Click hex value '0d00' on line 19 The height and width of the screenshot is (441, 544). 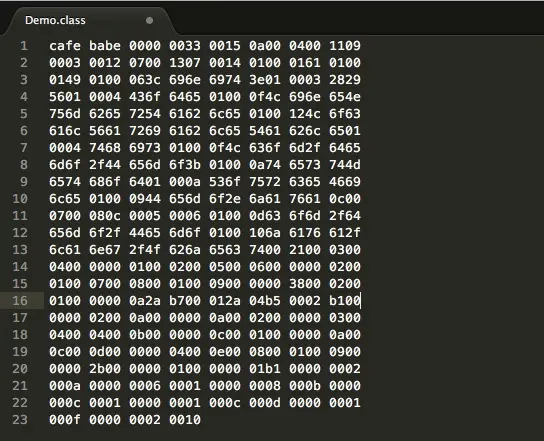click(x=105, y=351)
